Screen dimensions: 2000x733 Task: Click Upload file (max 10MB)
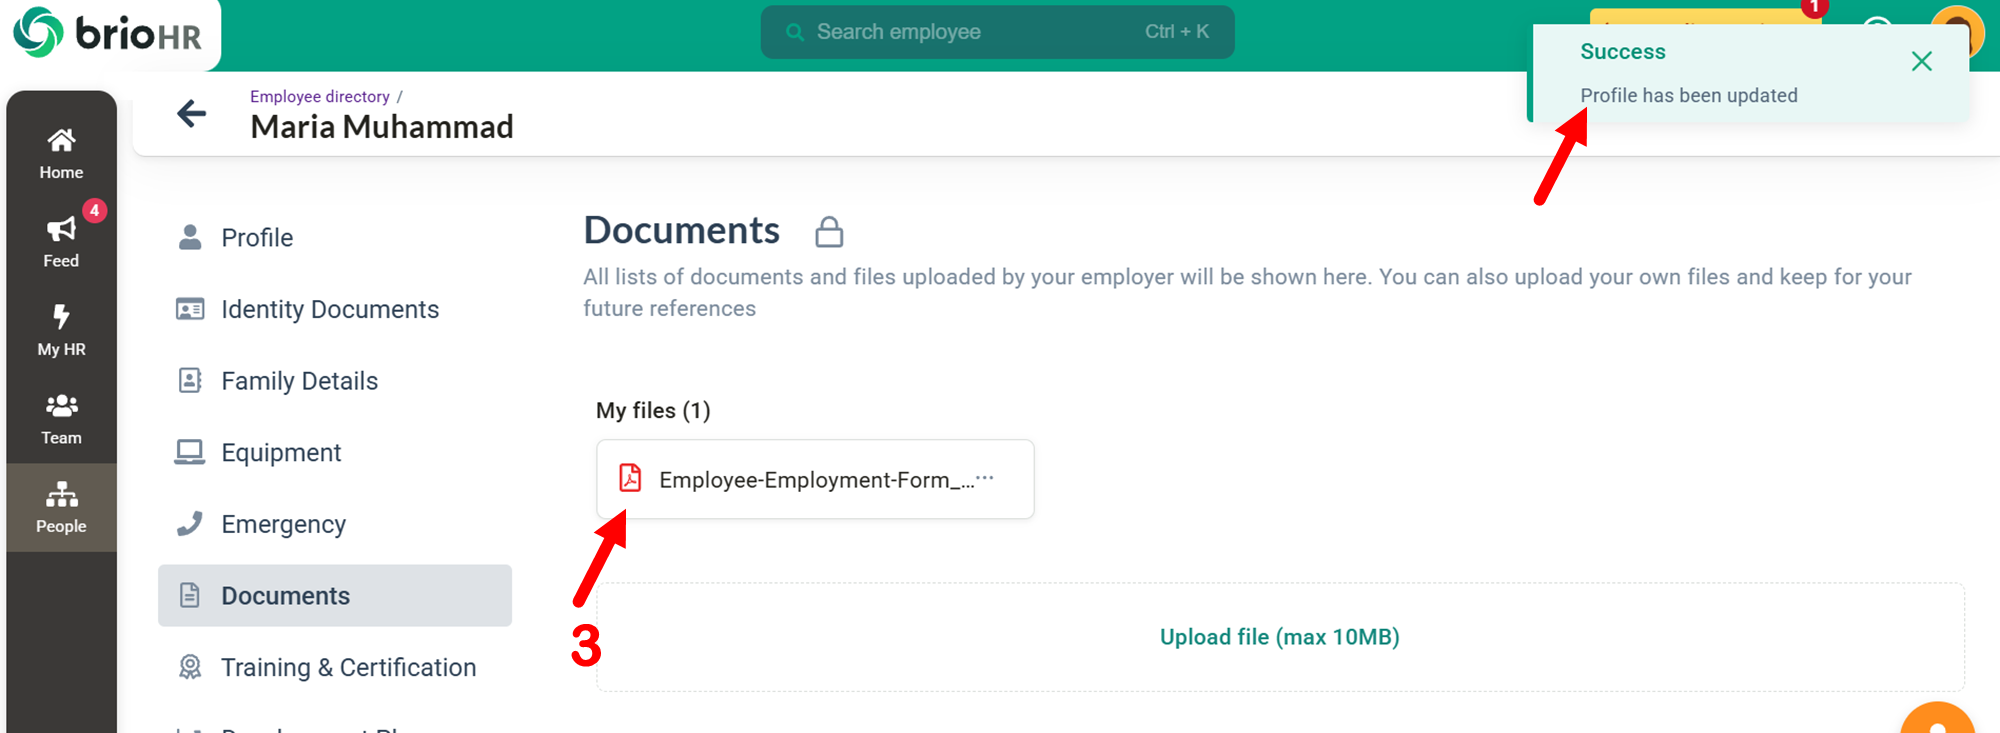click(x=1279, y=637)
